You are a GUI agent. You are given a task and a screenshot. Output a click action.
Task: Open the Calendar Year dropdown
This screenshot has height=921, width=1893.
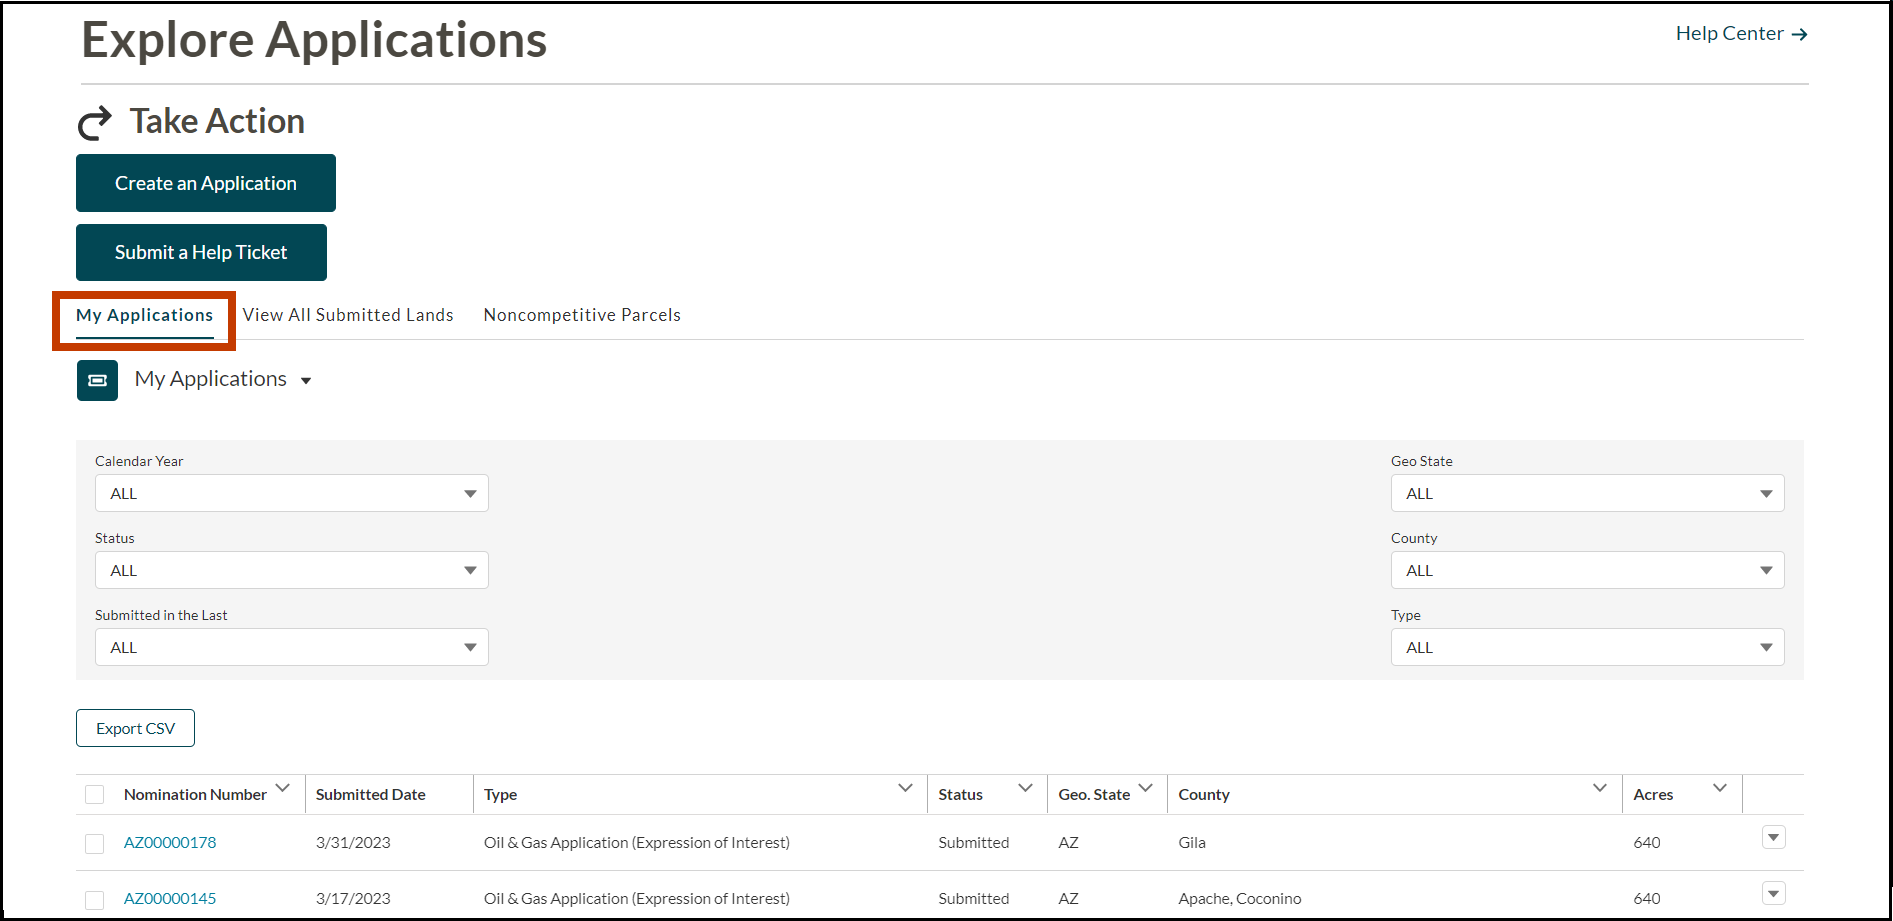coord(291,494)
